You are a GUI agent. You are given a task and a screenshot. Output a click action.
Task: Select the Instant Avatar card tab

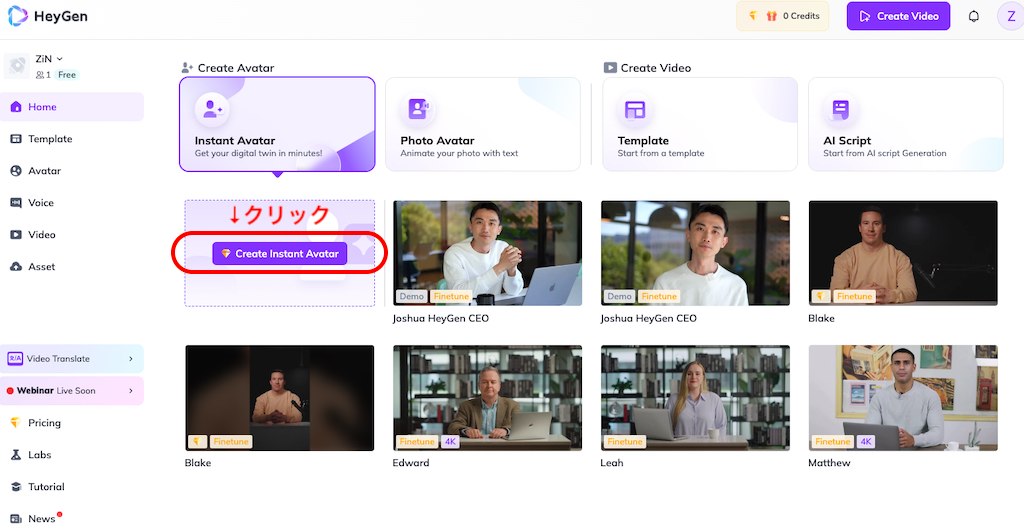(277, 124)
